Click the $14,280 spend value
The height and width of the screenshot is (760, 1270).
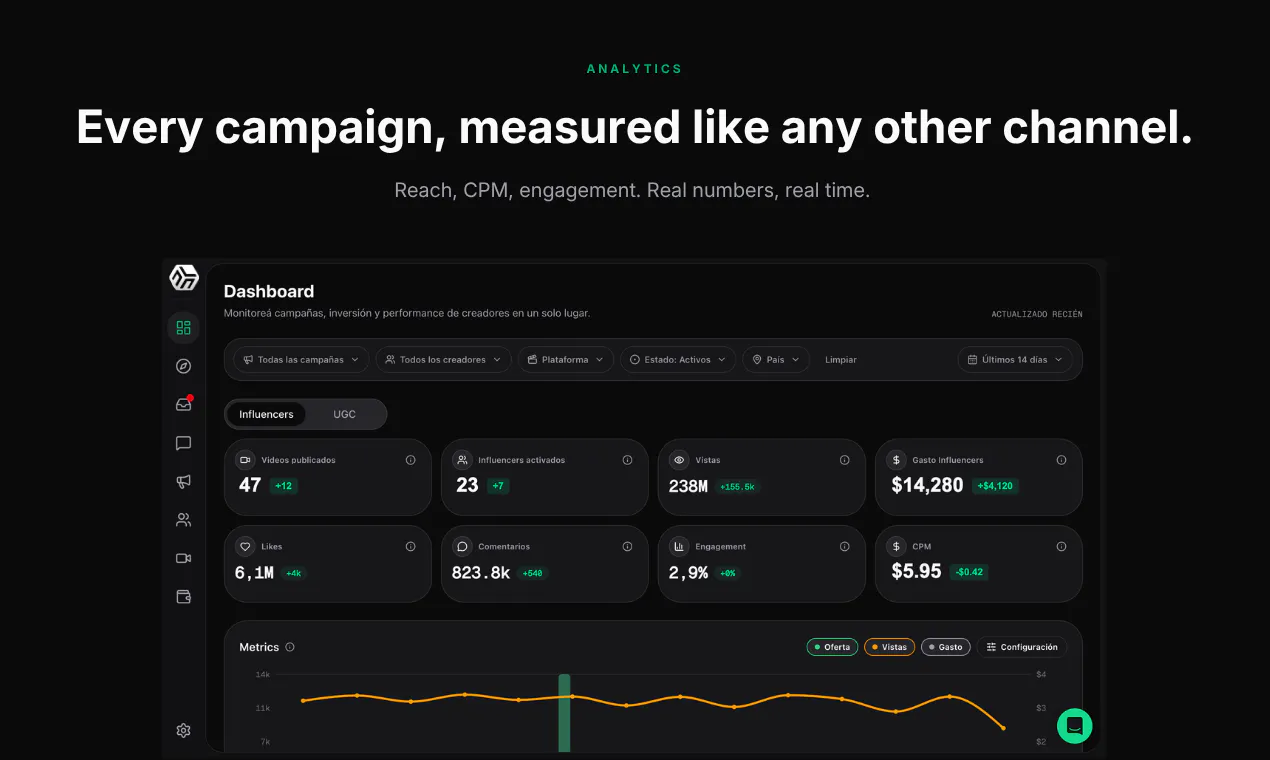click(927, 485)
